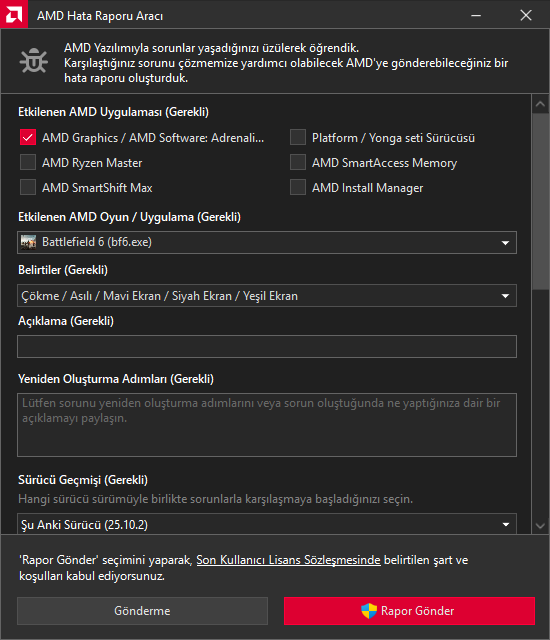550x640 pixels.
Task: Click the Yeniden Oluşturma Adımları (Gerekli) heading
Action: click(116, 379)
